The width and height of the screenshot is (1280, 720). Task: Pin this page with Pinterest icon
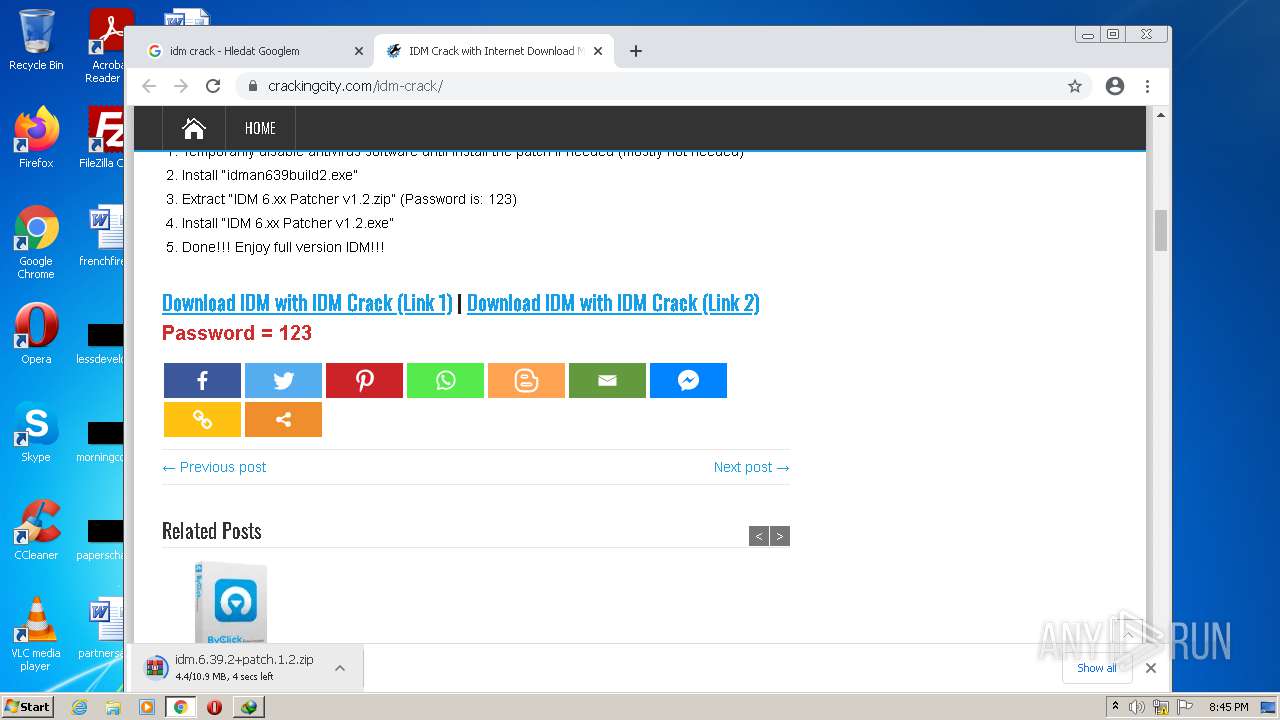point(364,380)
